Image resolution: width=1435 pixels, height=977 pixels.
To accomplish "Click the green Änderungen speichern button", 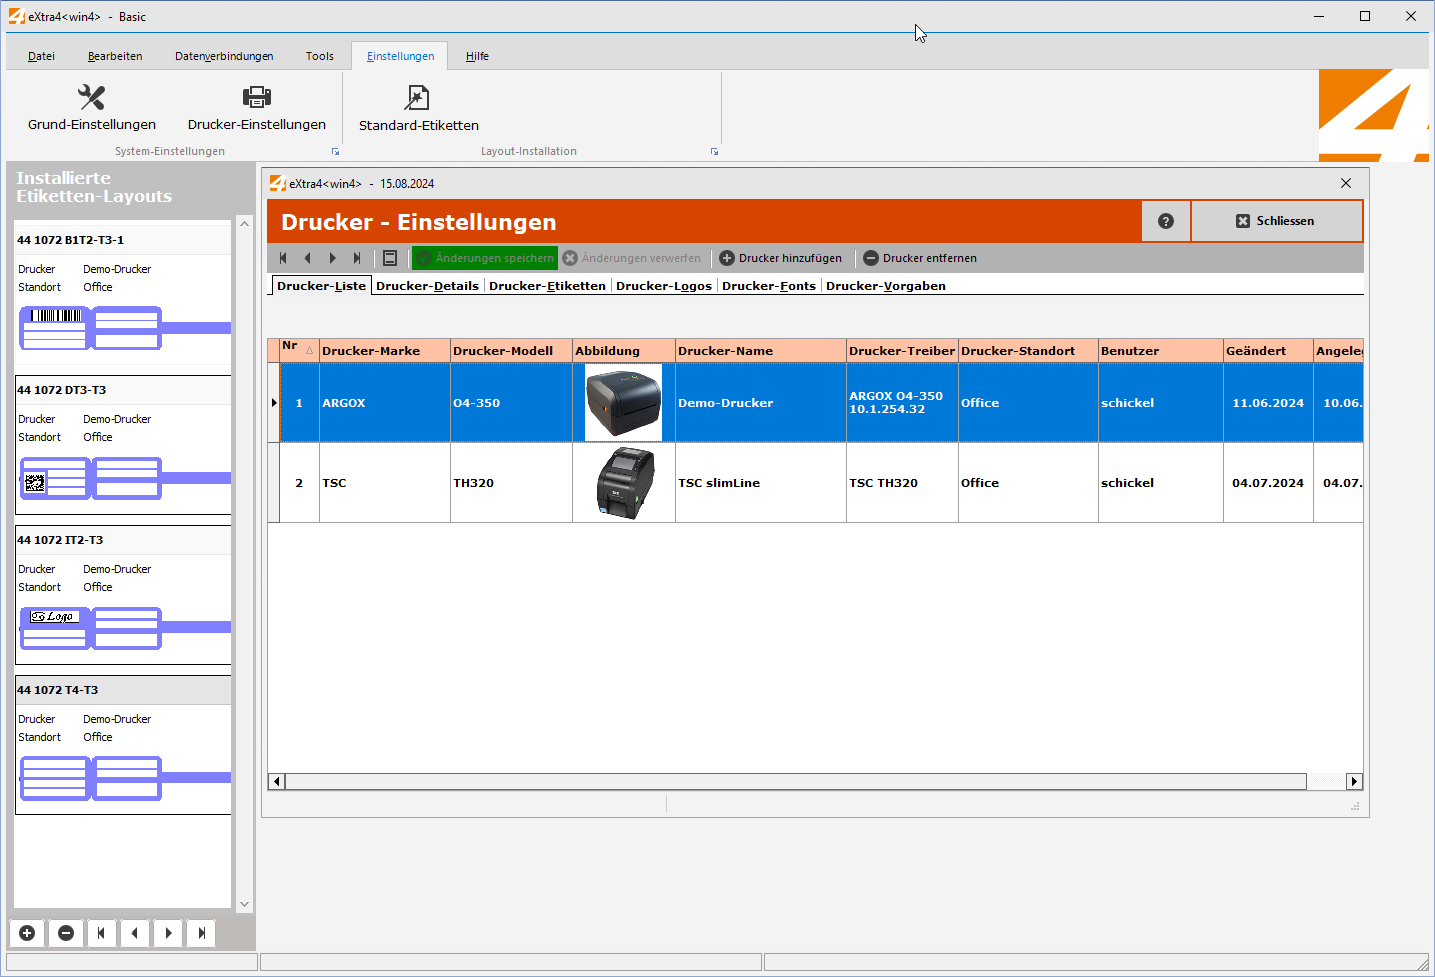I will [485, 258].
